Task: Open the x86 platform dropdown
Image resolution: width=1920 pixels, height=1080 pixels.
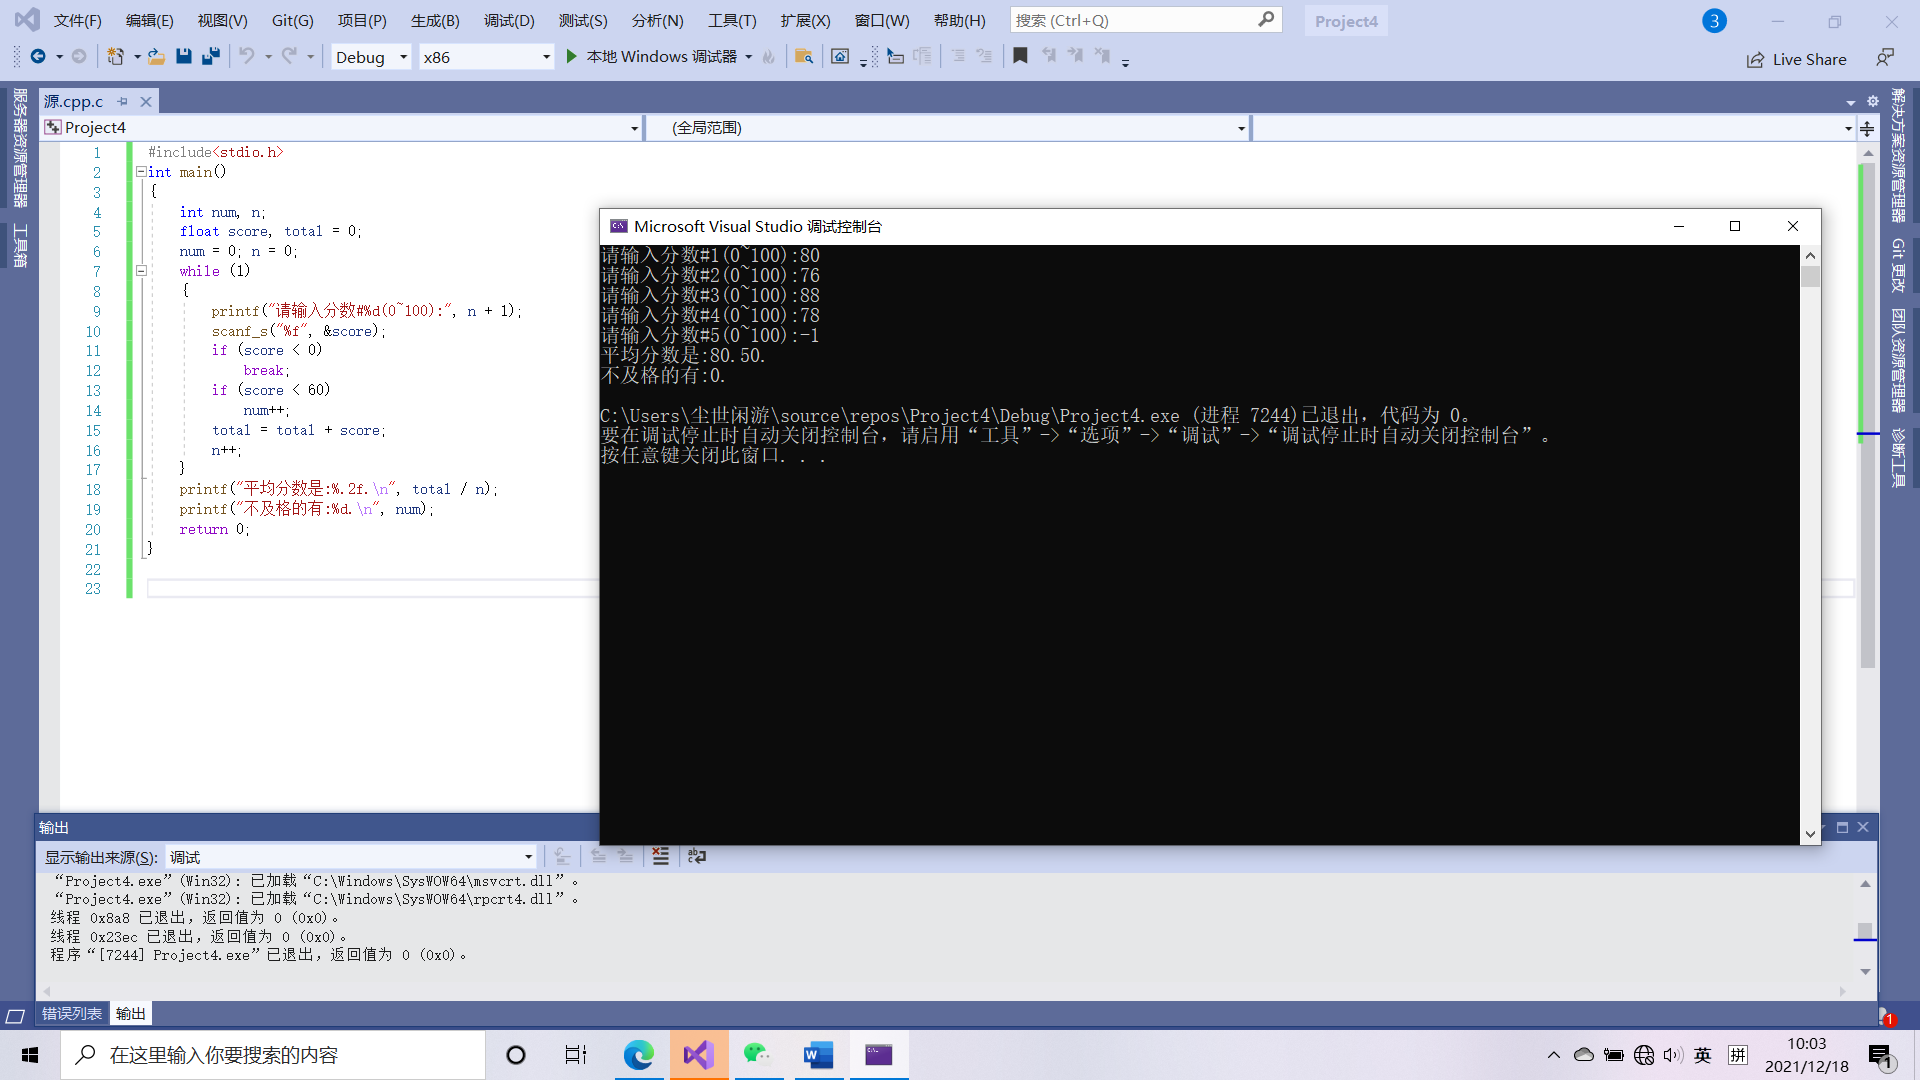Action: [x=546, y=57]
